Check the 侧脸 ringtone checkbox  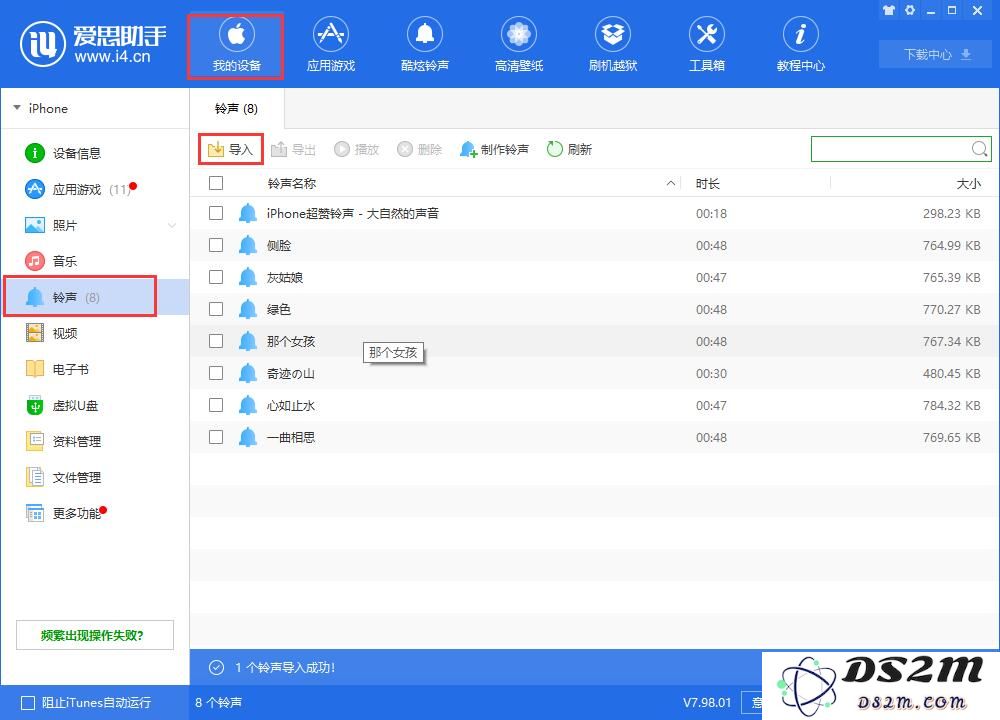pos(216,245)
